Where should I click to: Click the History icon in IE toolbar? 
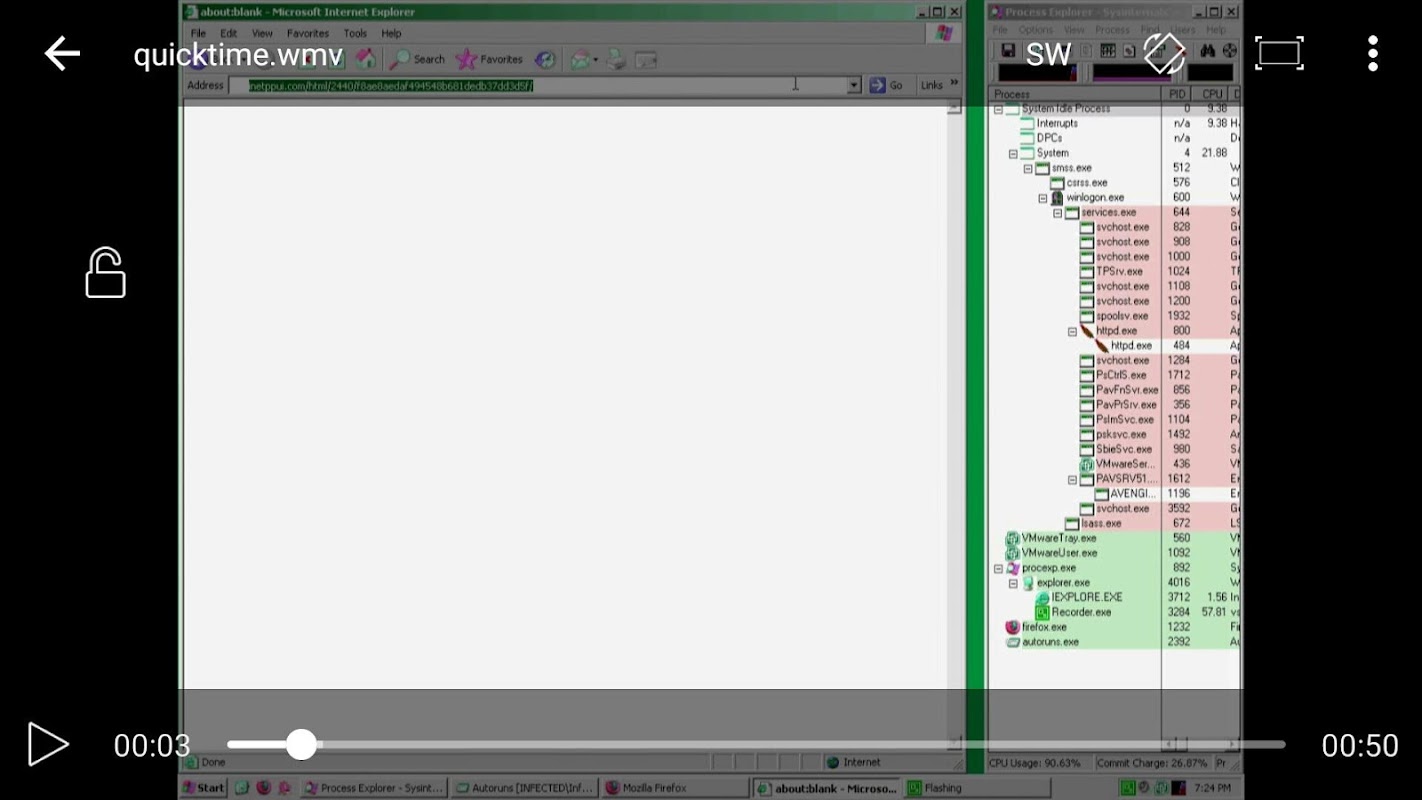tap(545, 60)
